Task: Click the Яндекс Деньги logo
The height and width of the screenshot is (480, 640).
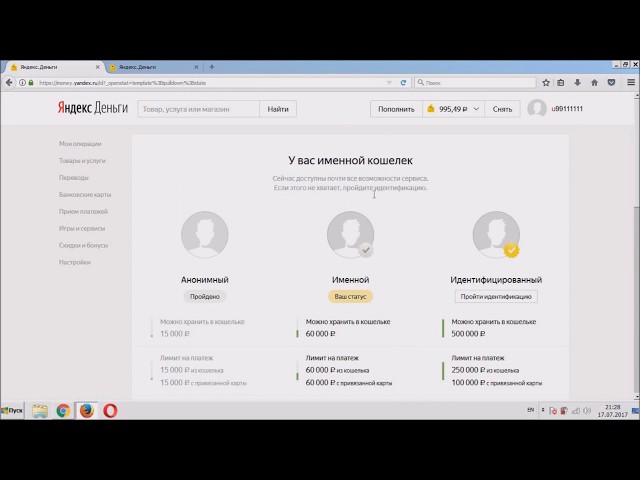Action: [93, 108]
